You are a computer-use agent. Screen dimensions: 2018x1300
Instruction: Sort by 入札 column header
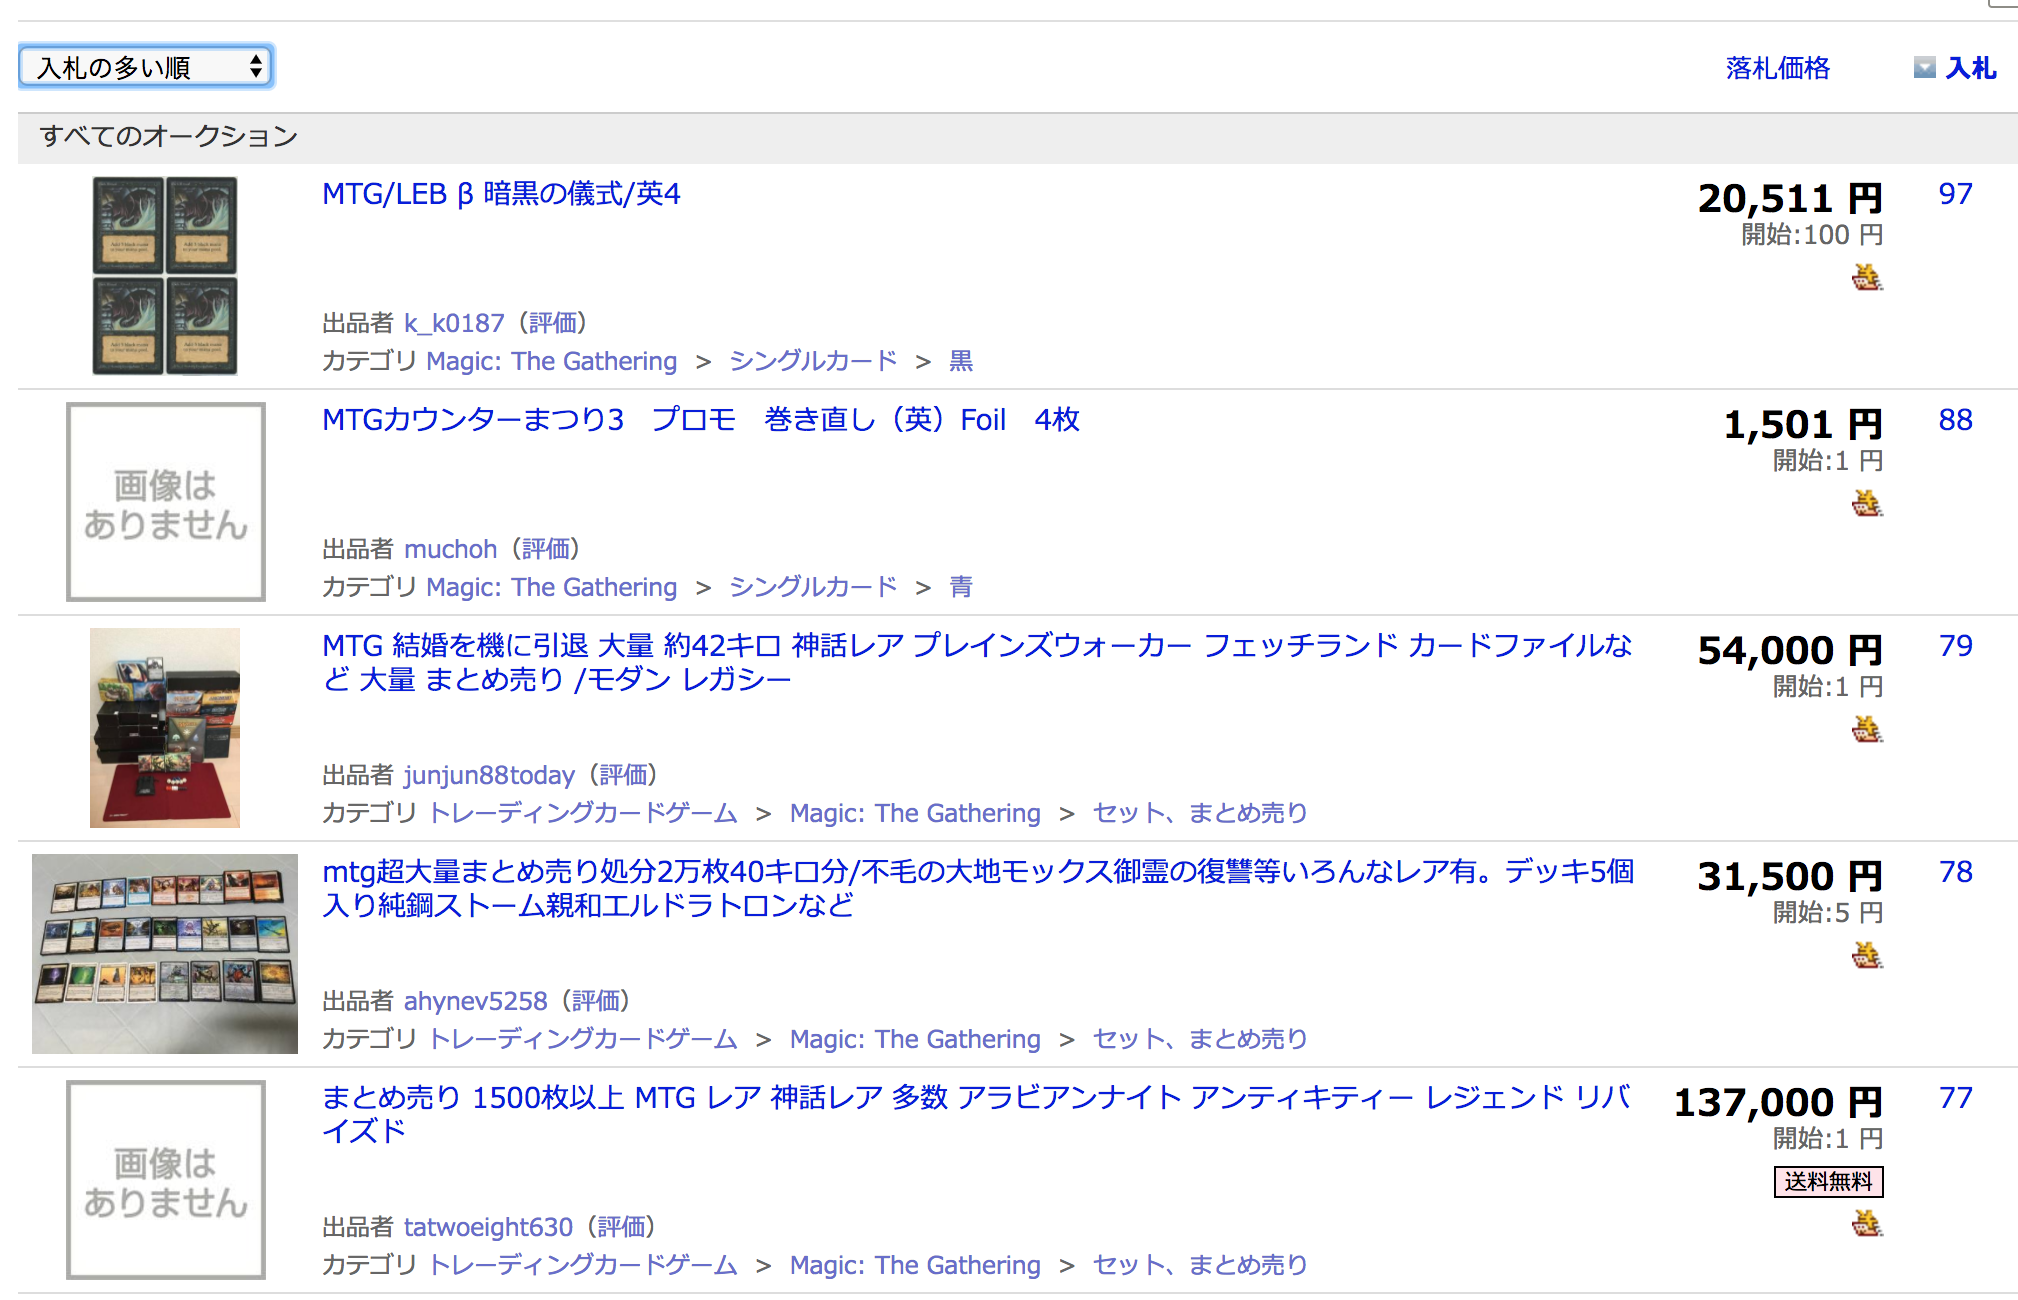point(1971,68)
